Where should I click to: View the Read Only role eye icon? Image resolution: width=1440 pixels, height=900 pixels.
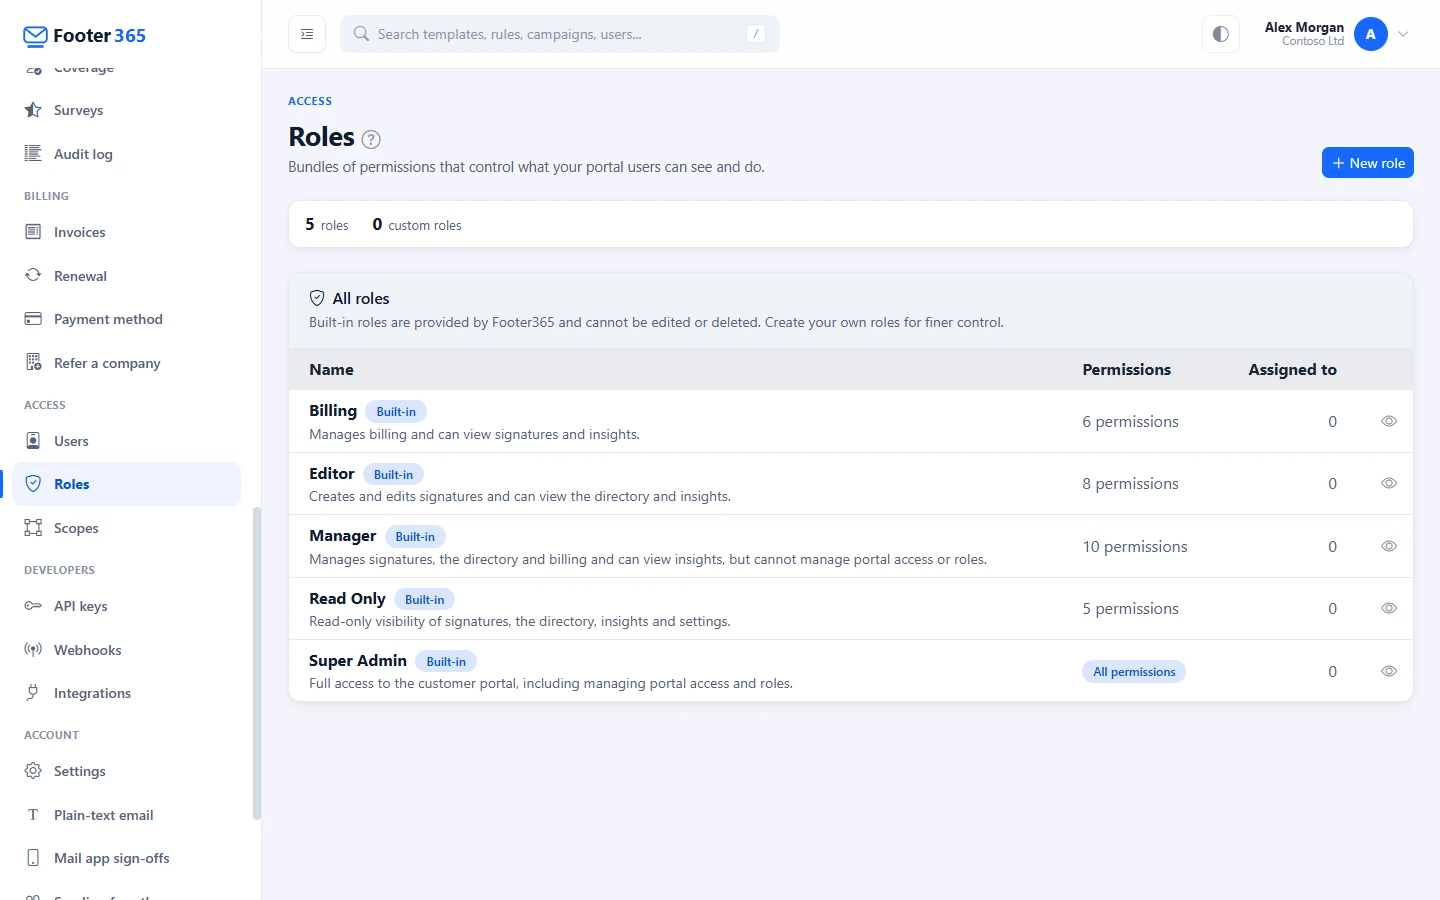(x=1389, y=608)
